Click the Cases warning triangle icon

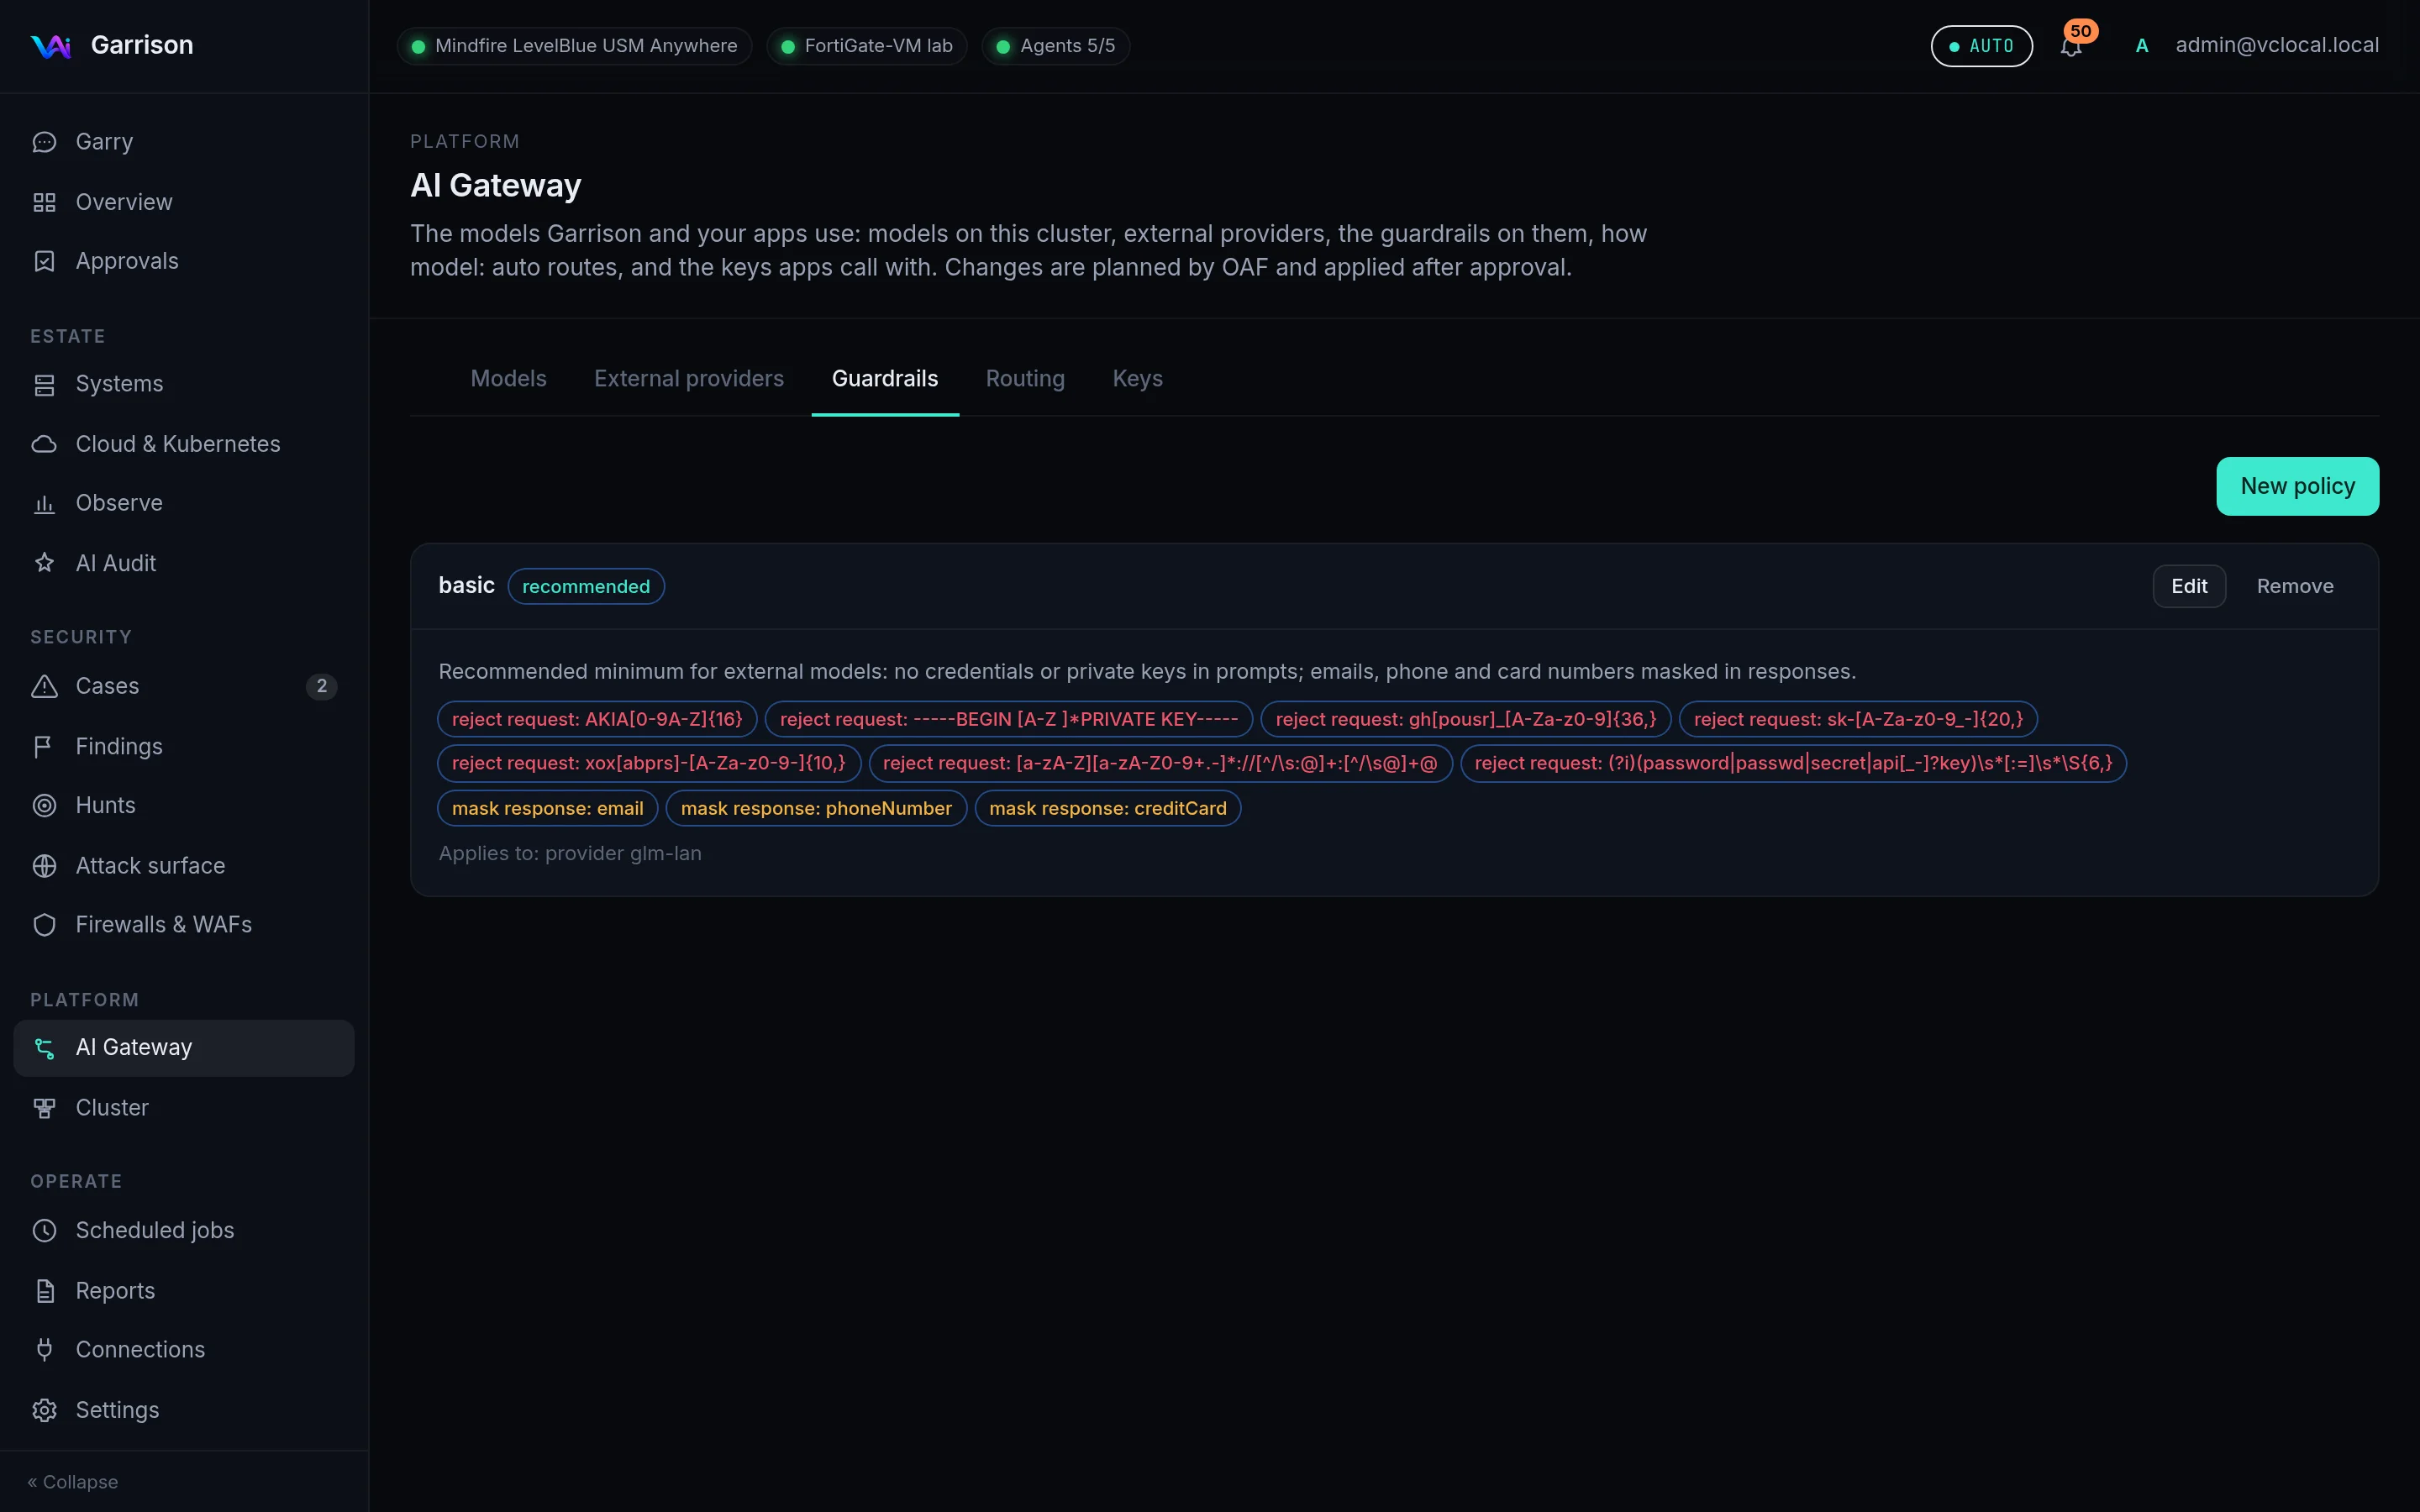coord(44,686)
